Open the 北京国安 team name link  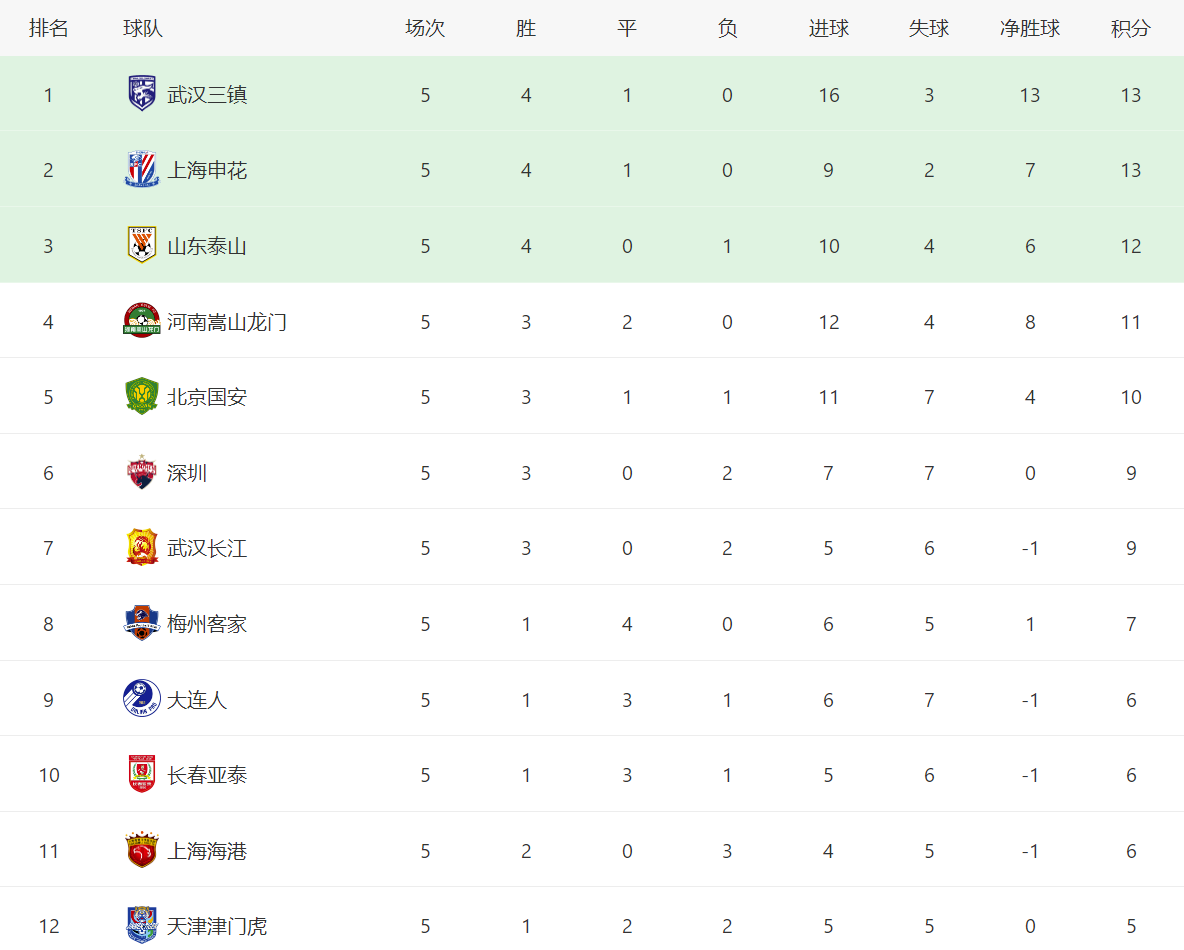207,397
